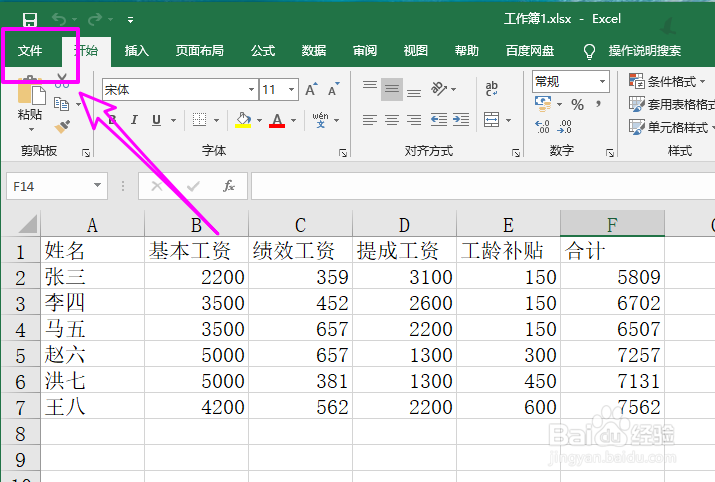Expand the Borders dropdown arrow
This screenshot has height=482, width=715.
pyautogui.click(x=217, y=120)
